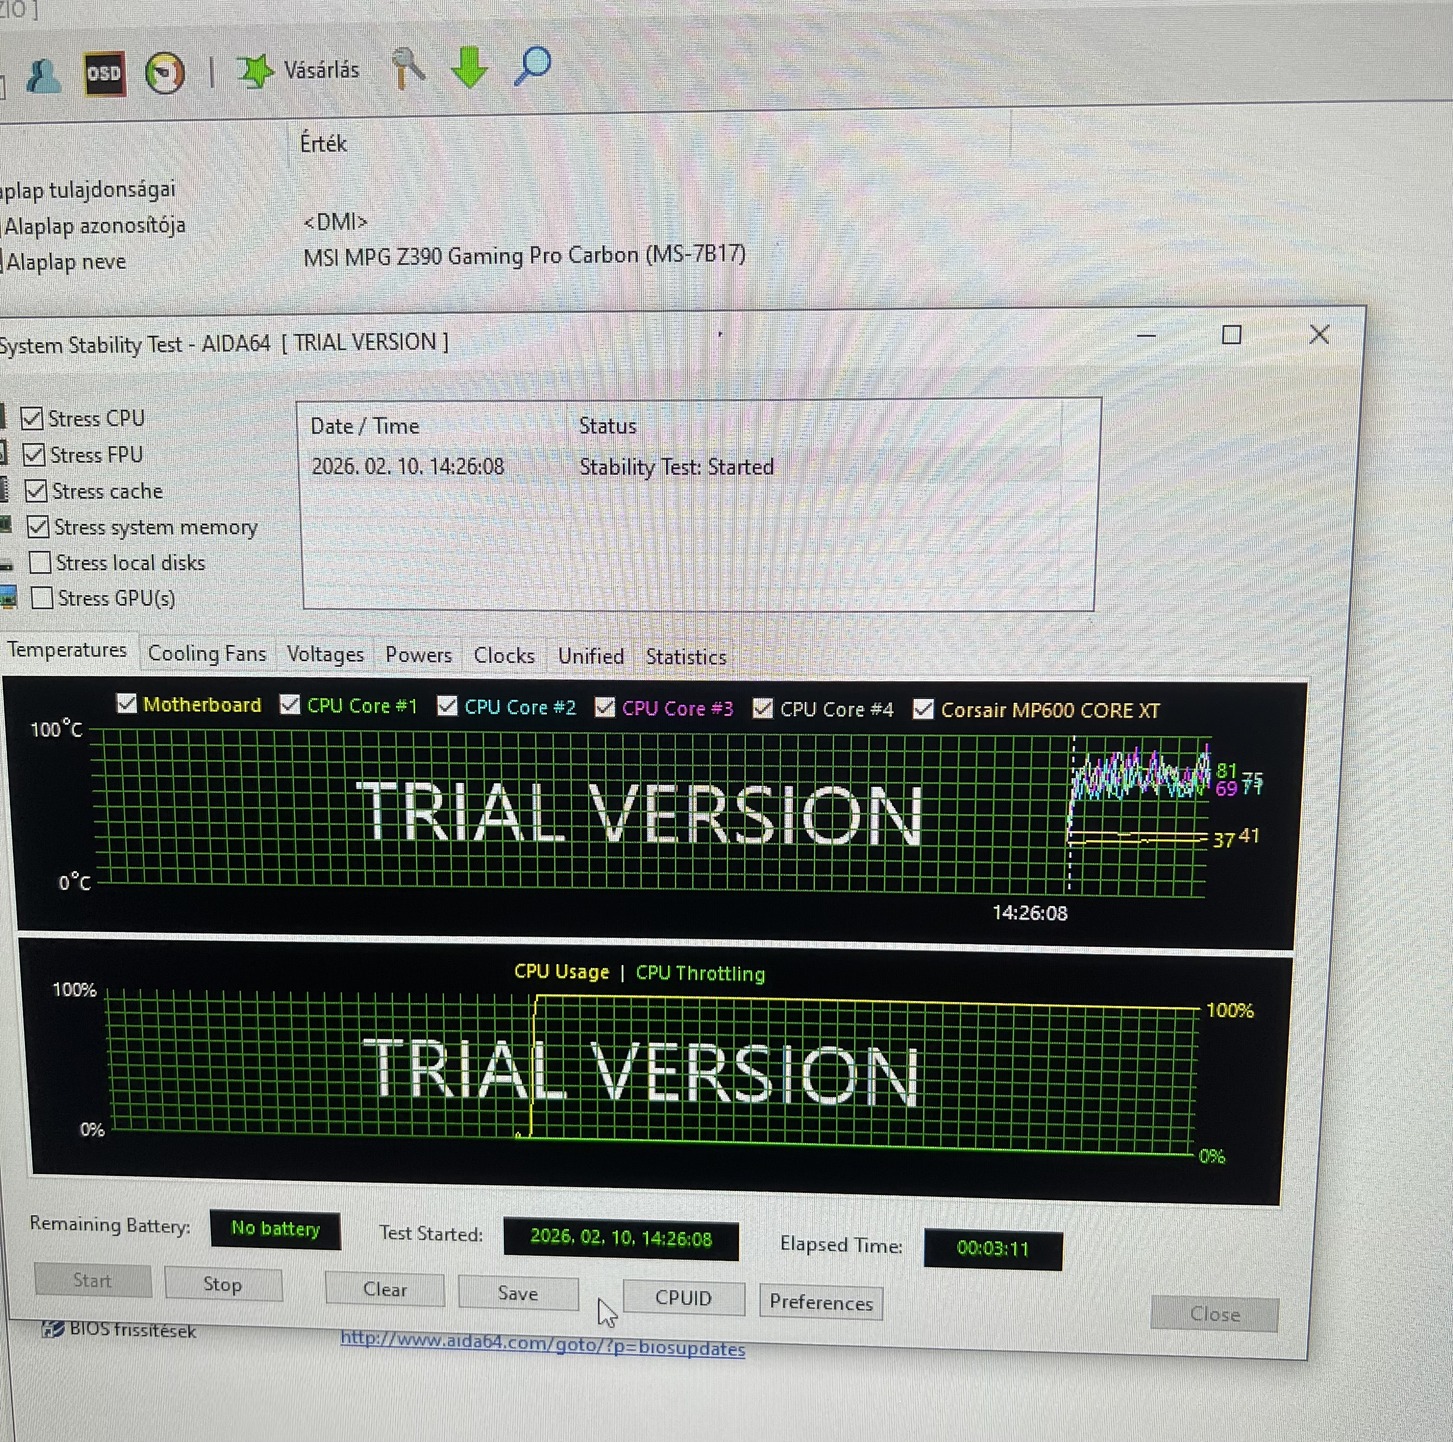Click the 2026. 02. 10. 14:26:08 log date
The height and width of the screenshot is (1442, 1453).
point(408,467)
